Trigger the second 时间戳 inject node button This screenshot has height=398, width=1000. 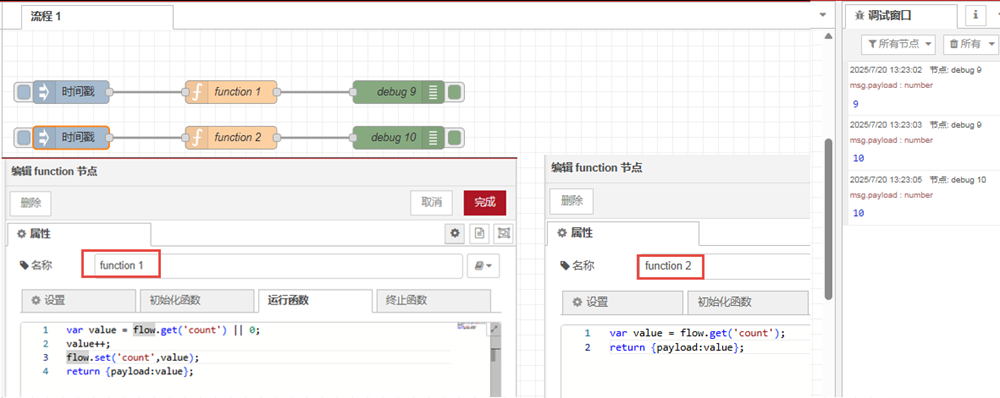(23, 137)
